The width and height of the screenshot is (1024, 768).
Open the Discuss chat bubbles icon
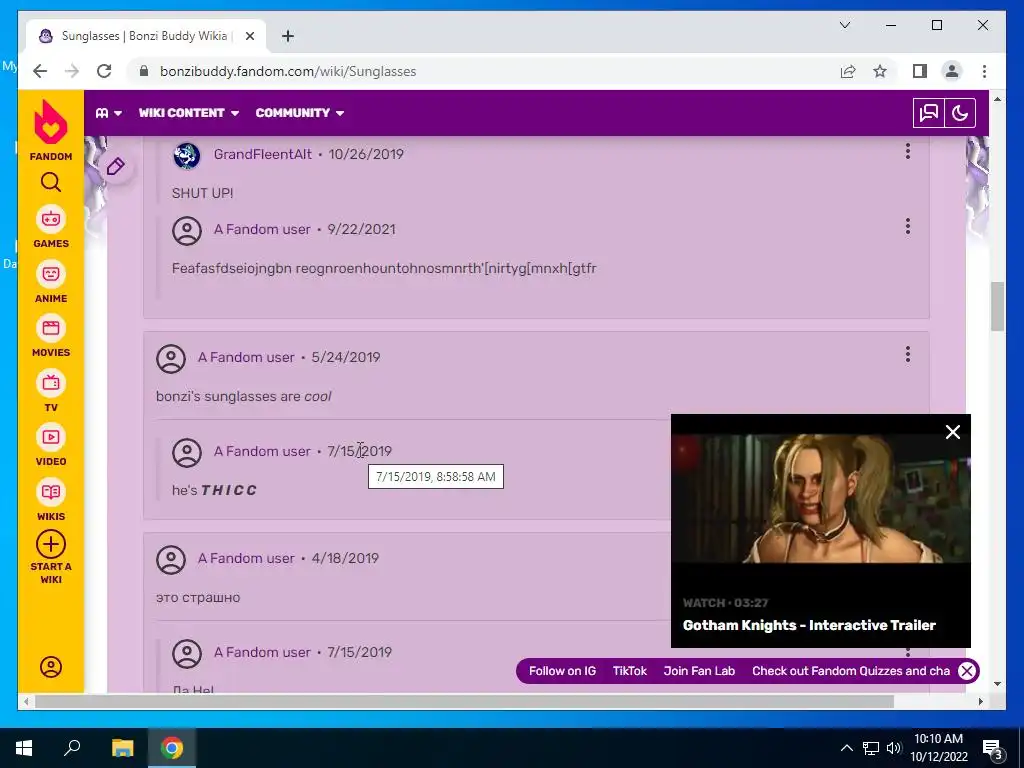[929, 113]
